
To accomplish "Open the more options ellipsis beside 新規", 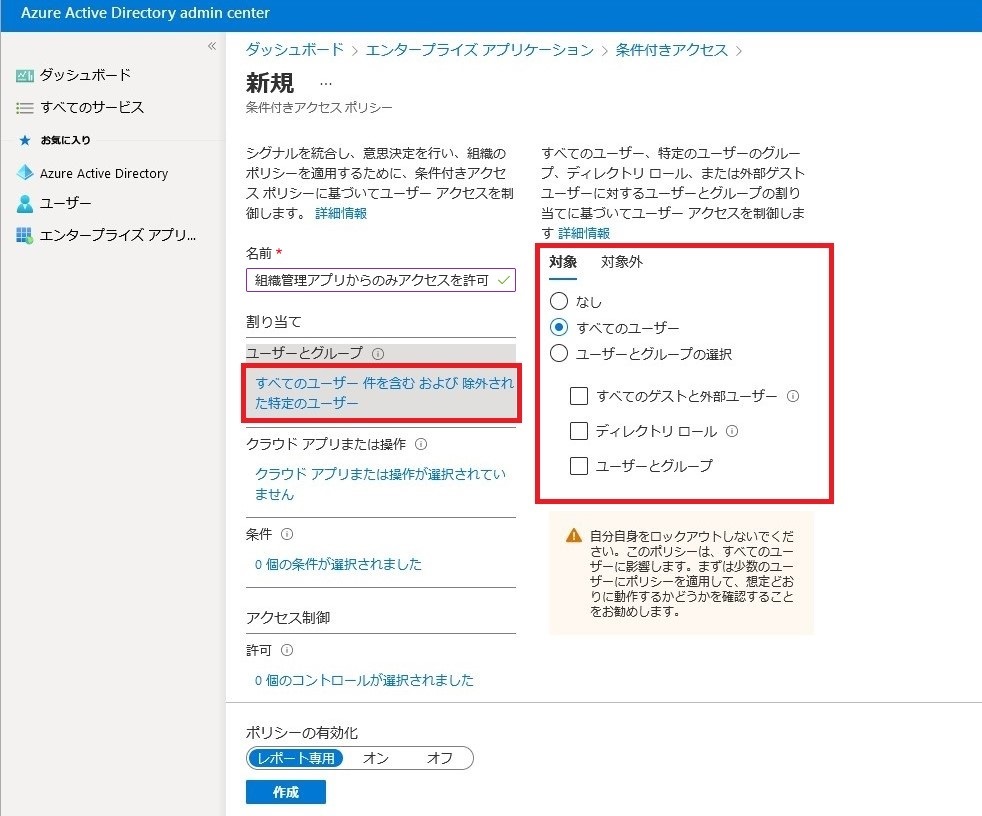I will pos(326,83).
